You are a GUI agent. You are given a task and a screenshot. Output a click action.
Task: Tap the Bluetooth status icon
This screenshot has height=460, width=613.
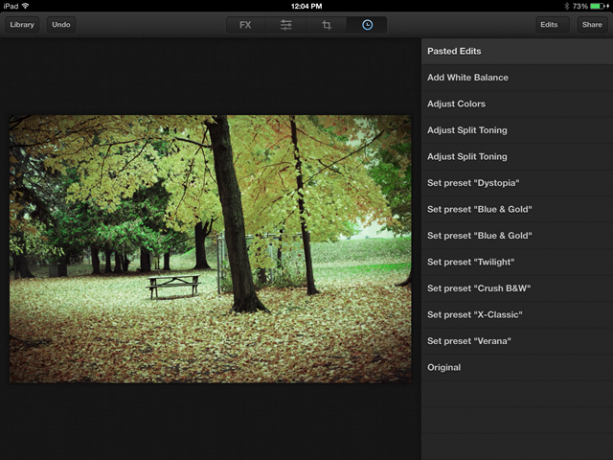click(x=566, y=6)
